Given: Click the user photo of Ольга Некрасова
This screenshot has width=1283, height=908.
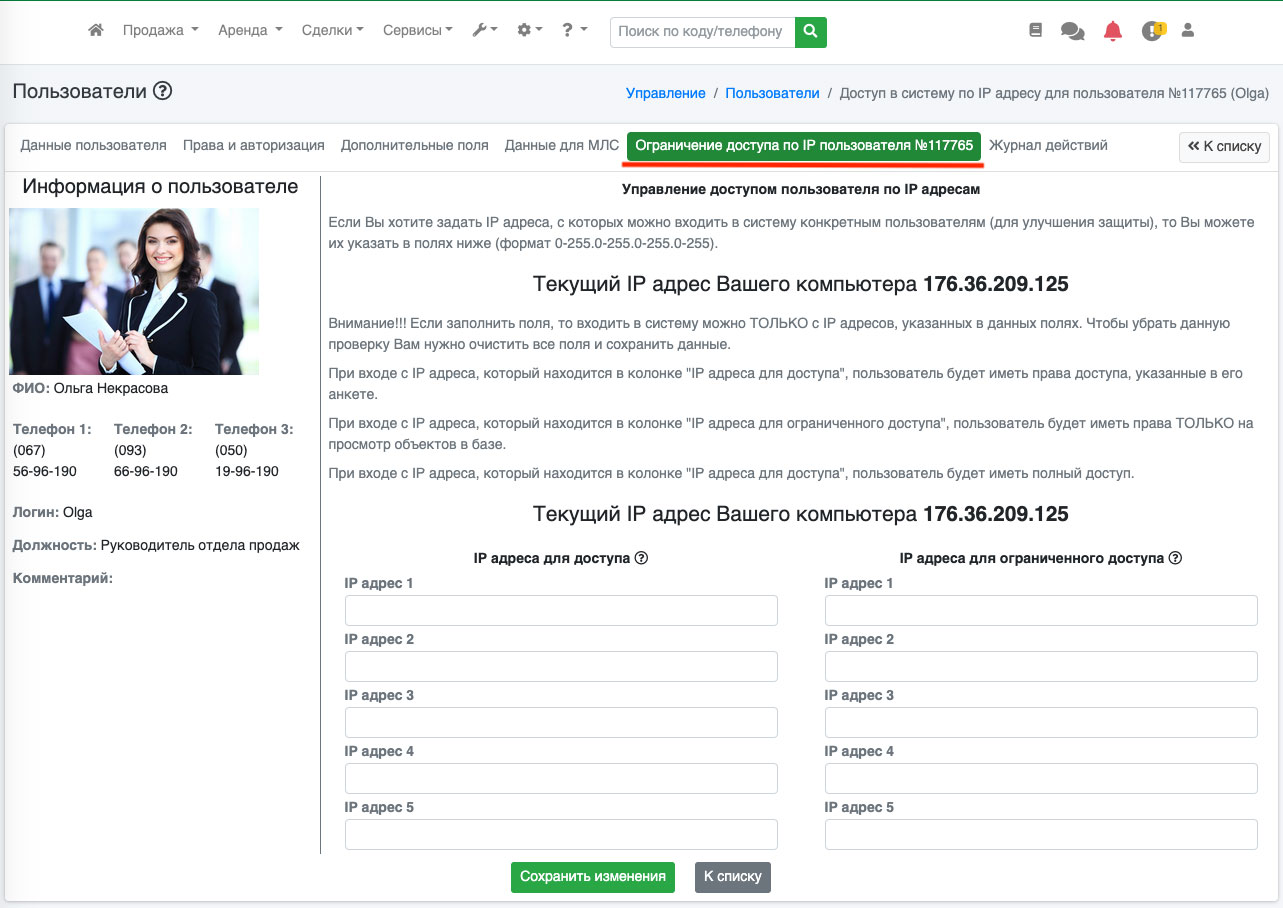Looking at the screenshot, I should [x=134, y=291].
